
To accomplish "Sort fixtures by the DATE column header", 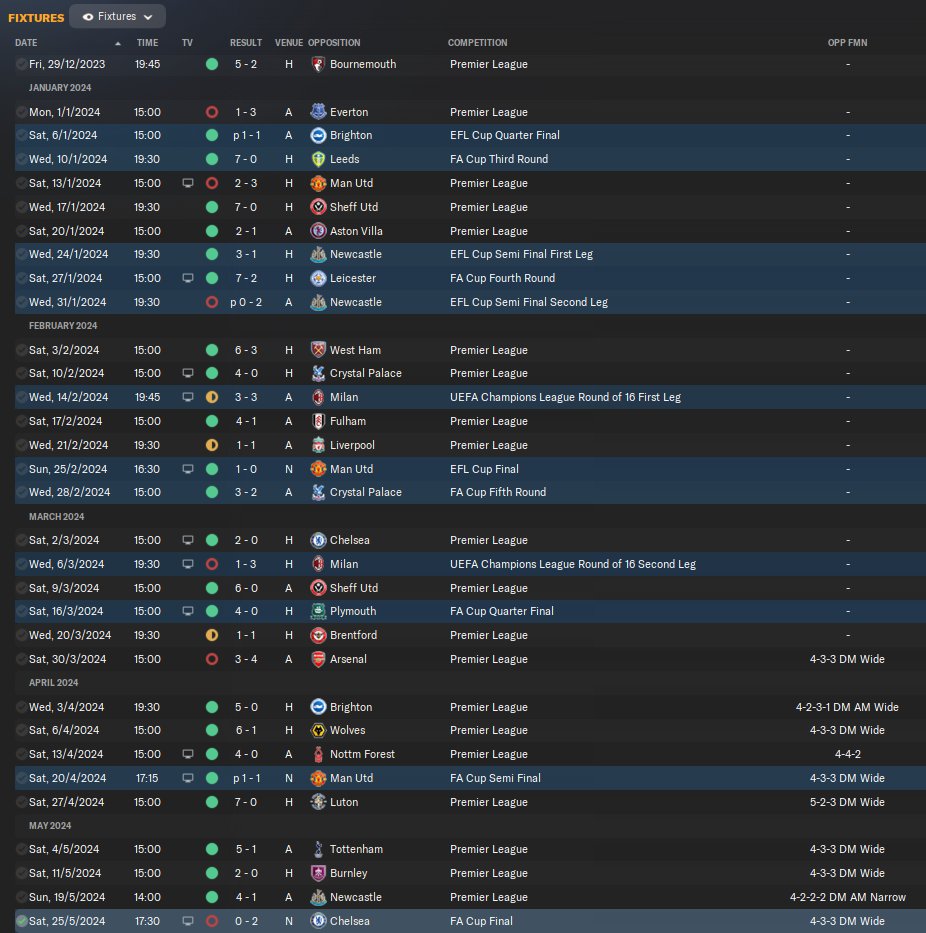I will (26, 43).
